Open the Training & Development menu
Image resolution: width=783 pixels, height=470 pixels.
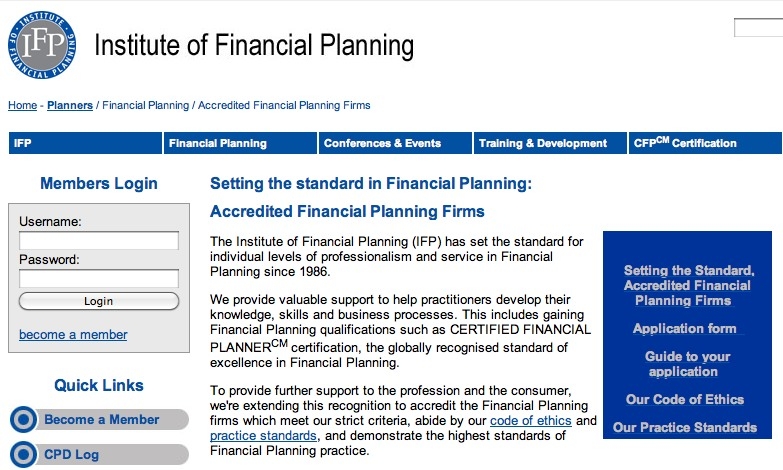pyautogui.click(x=550, y=143)
